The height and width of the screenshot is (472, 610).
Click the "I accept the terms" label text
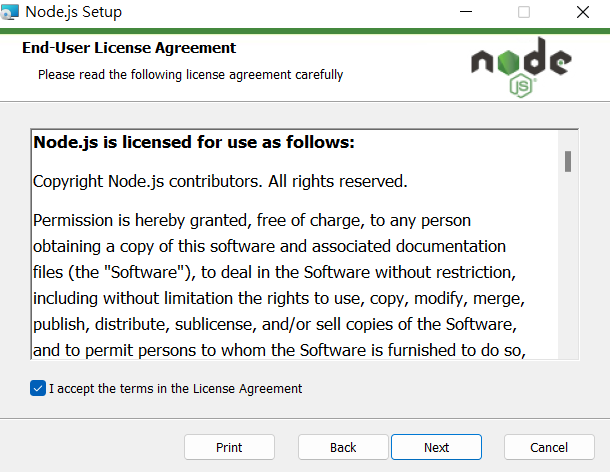click(x=175, y=388)
